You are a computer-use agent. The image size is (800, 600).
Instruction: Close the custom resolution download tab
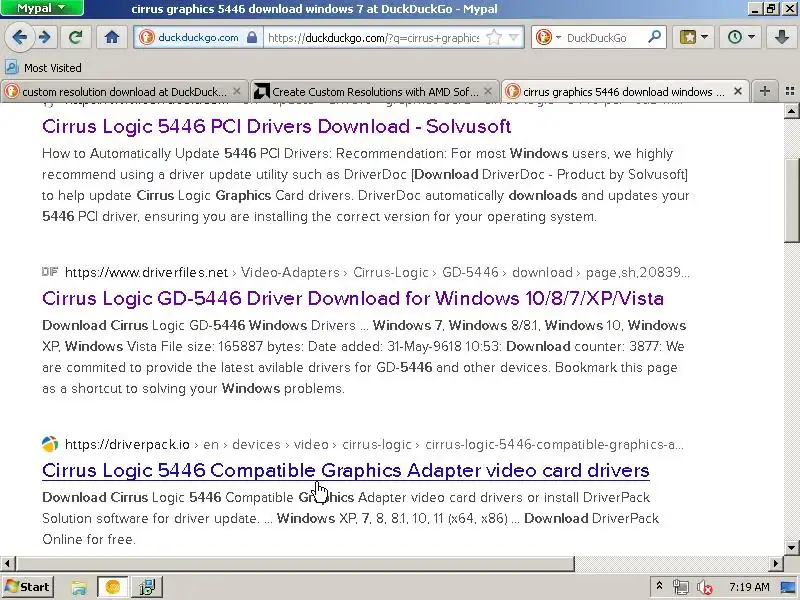click(x=237, y=91)
